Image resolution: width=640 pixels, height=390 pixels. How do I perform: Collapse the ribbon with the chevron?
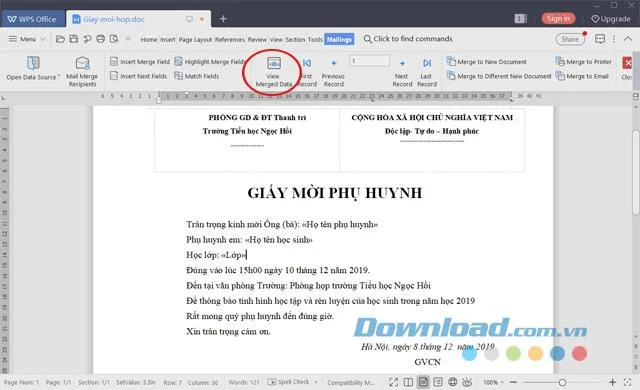(628, 39)
